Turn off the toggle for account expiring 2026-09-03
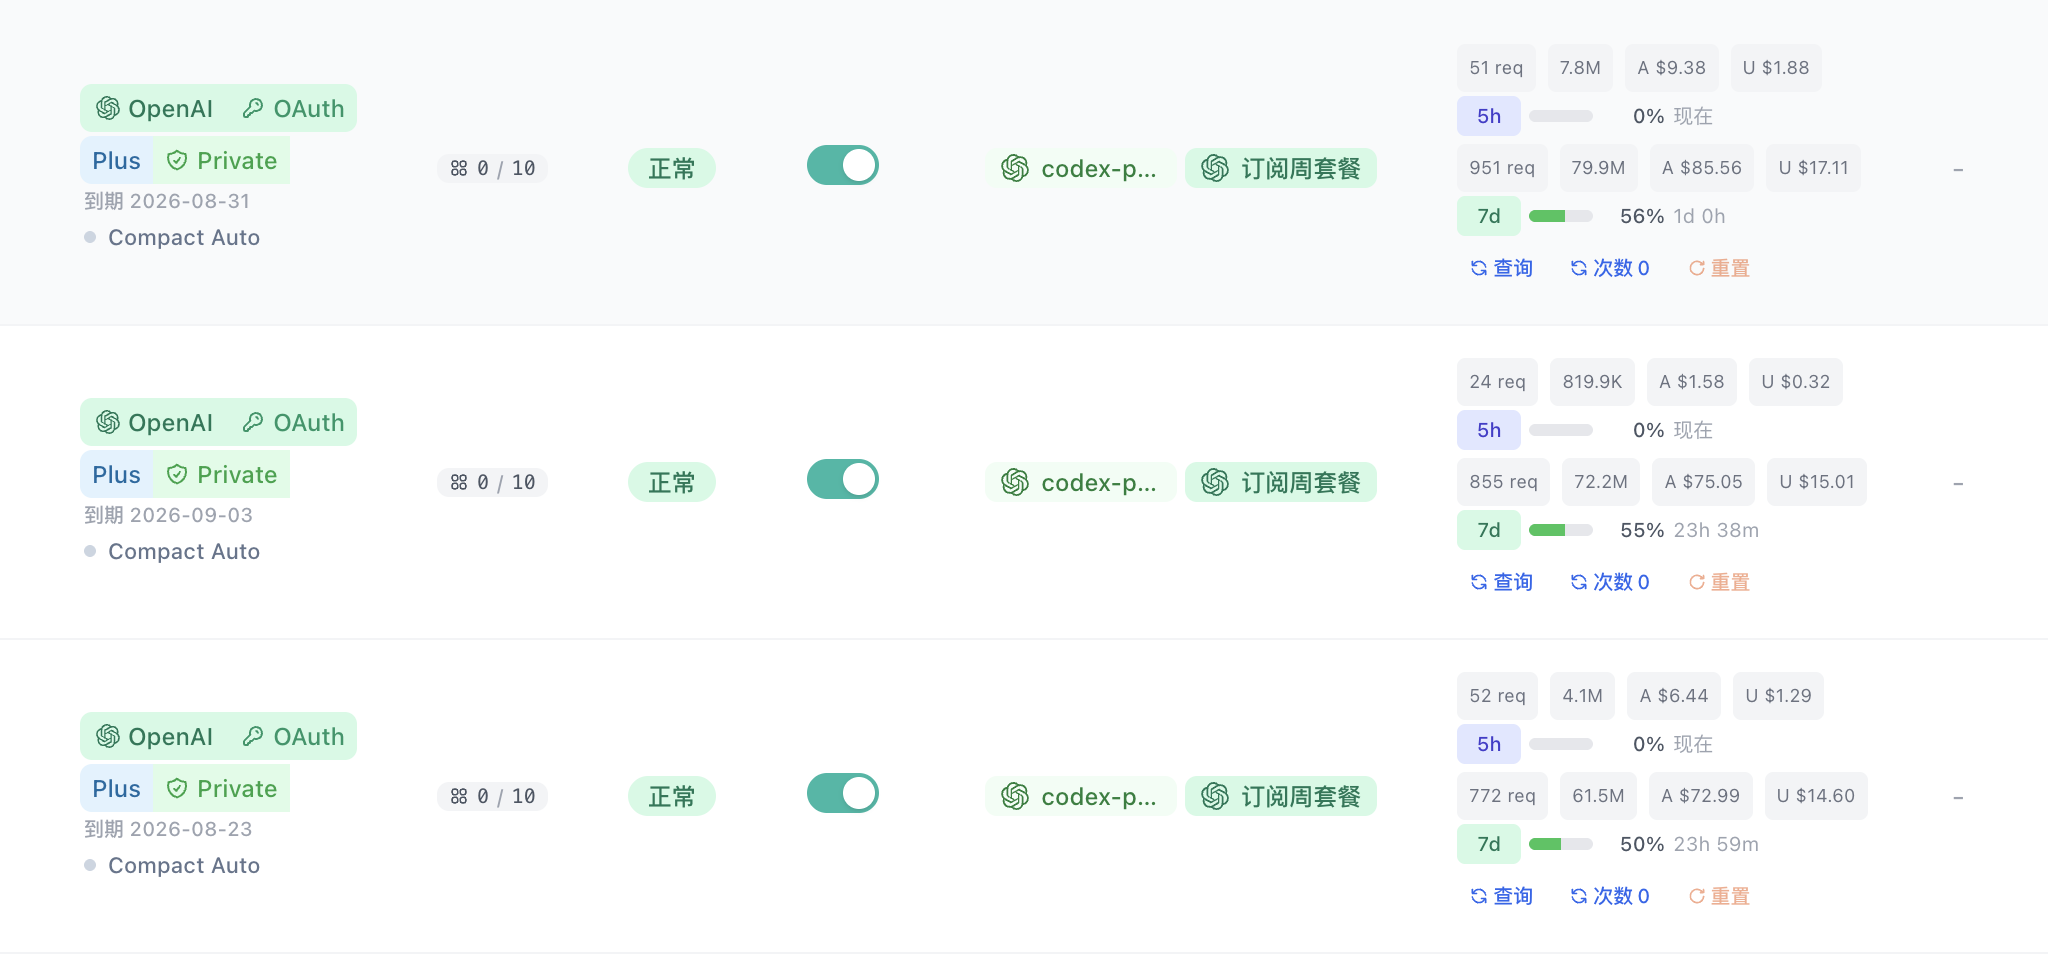The width and height of the screenshot is (2048, 970). pos(843,479)
